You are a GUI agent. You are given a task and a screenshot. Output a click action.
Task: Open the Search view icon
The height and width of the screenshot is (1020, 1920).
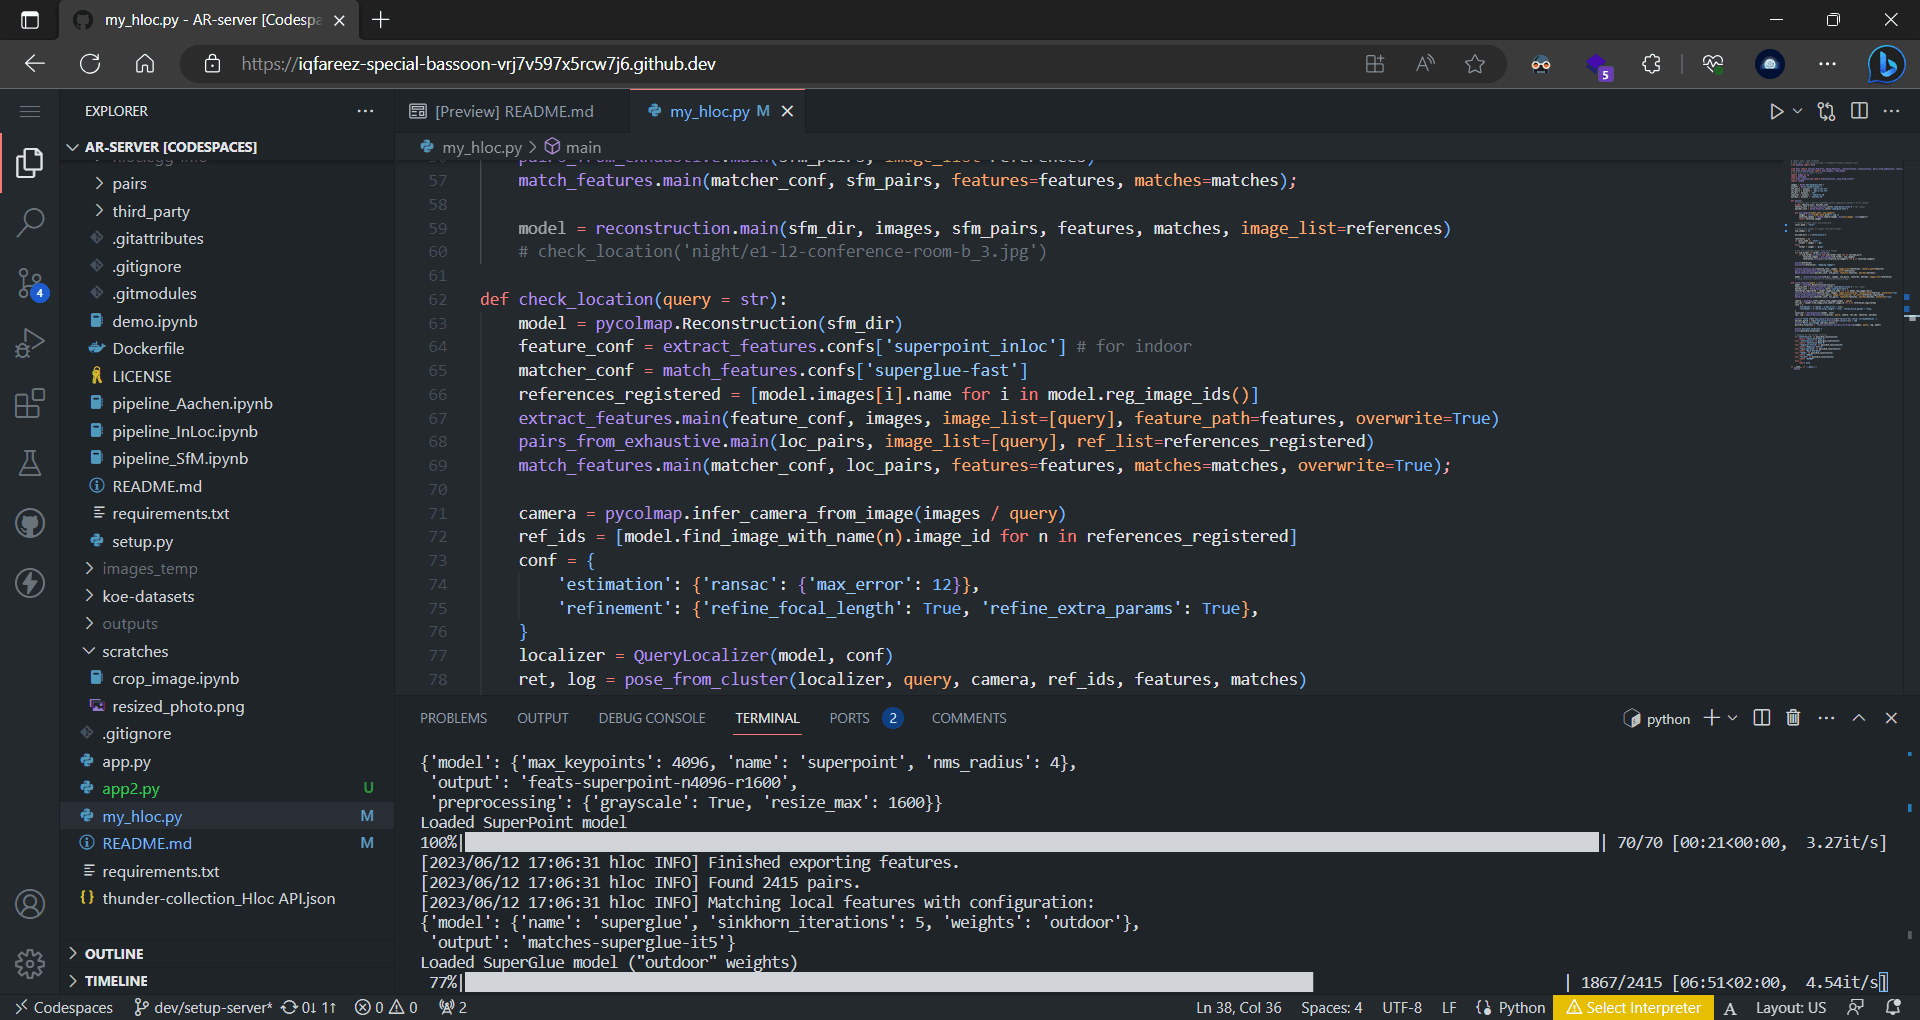pos(30,222)
